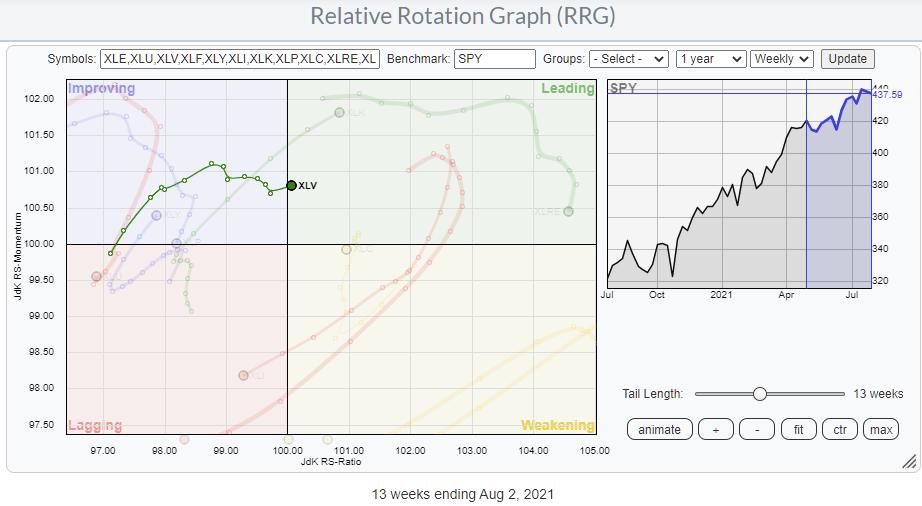Expand the 1 year period dropdown
Viewport: 922px width, 506px height.
(x=710, y=59)
